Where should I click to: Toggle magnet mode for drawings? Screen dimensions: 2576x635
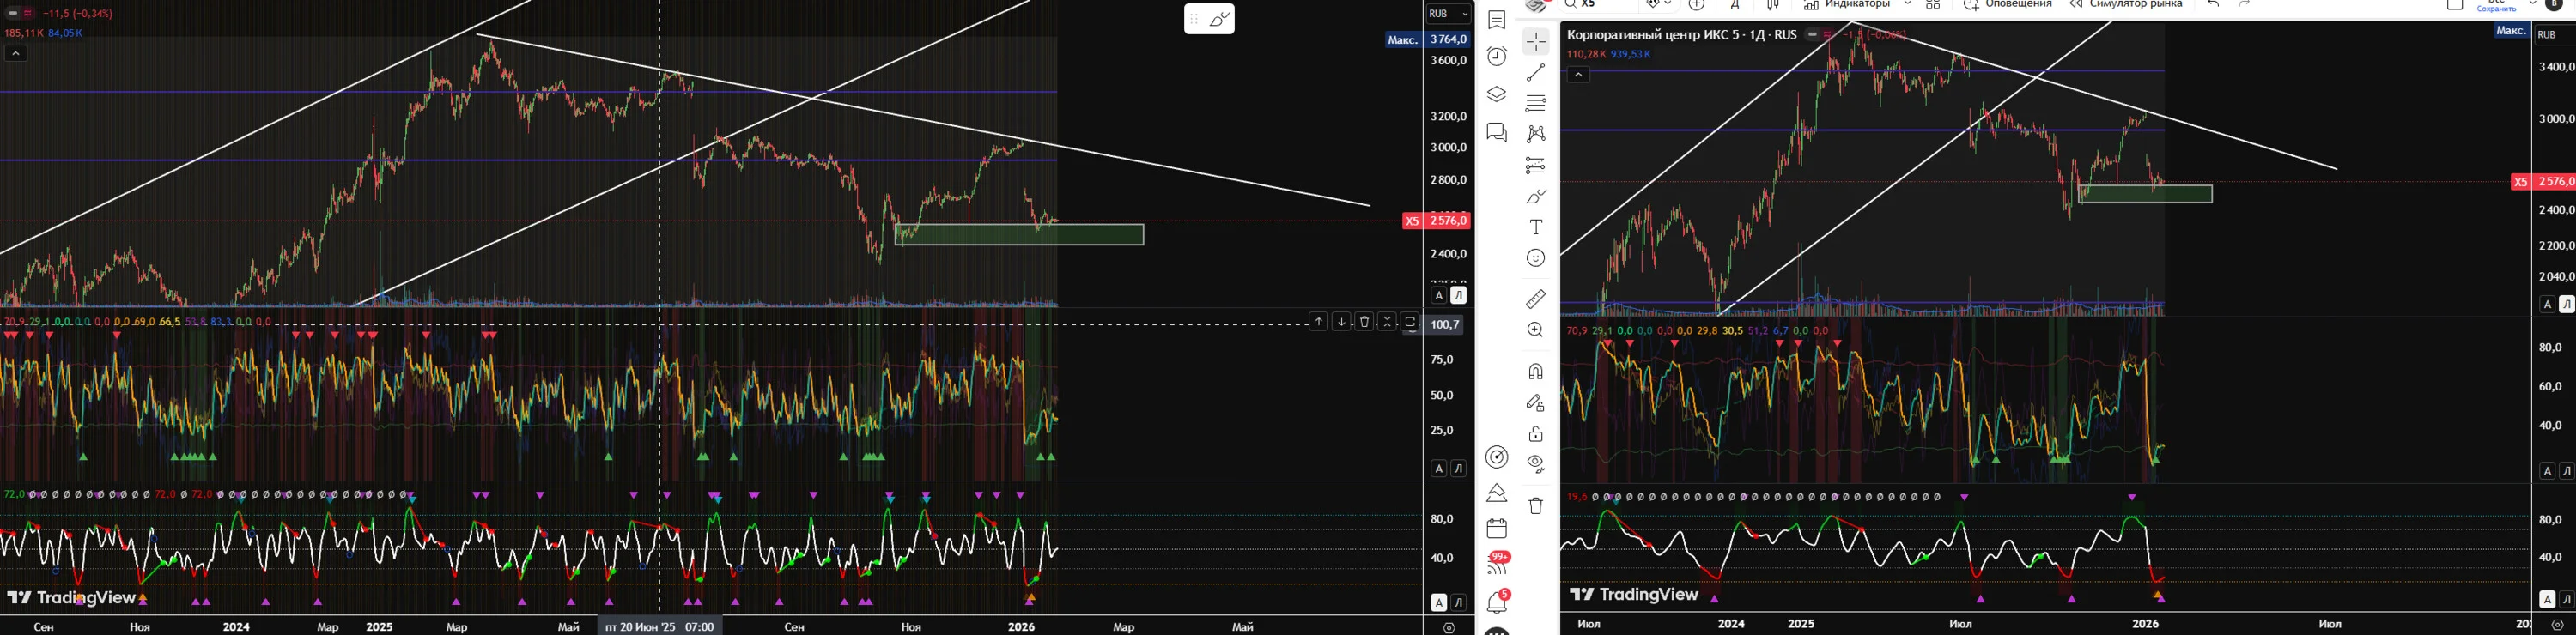click(x=1536, y=371)
